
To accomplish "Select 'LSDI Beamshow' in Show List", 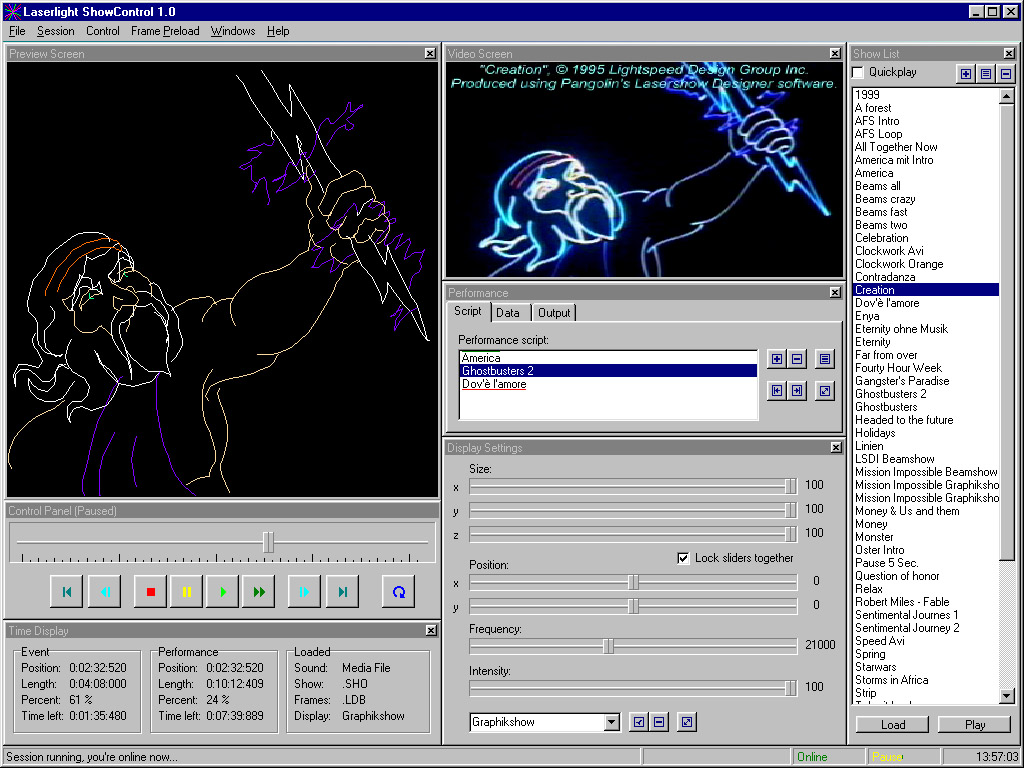I will coord(926,459).
